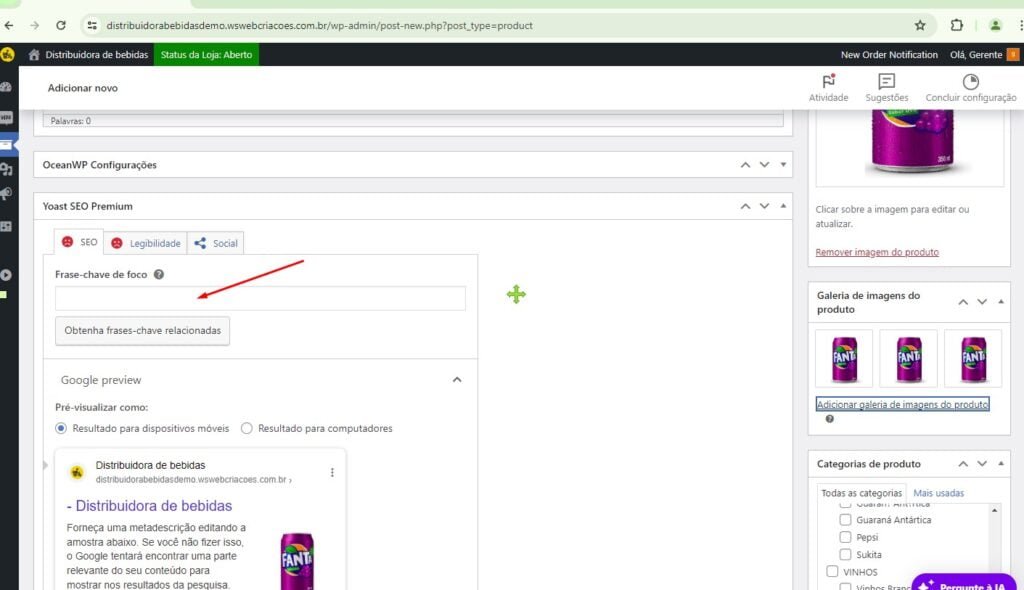Check the VINHOS category checkbox
Image resolution: width=1024 pixels, height=590 pixels.
click(832, 572)
